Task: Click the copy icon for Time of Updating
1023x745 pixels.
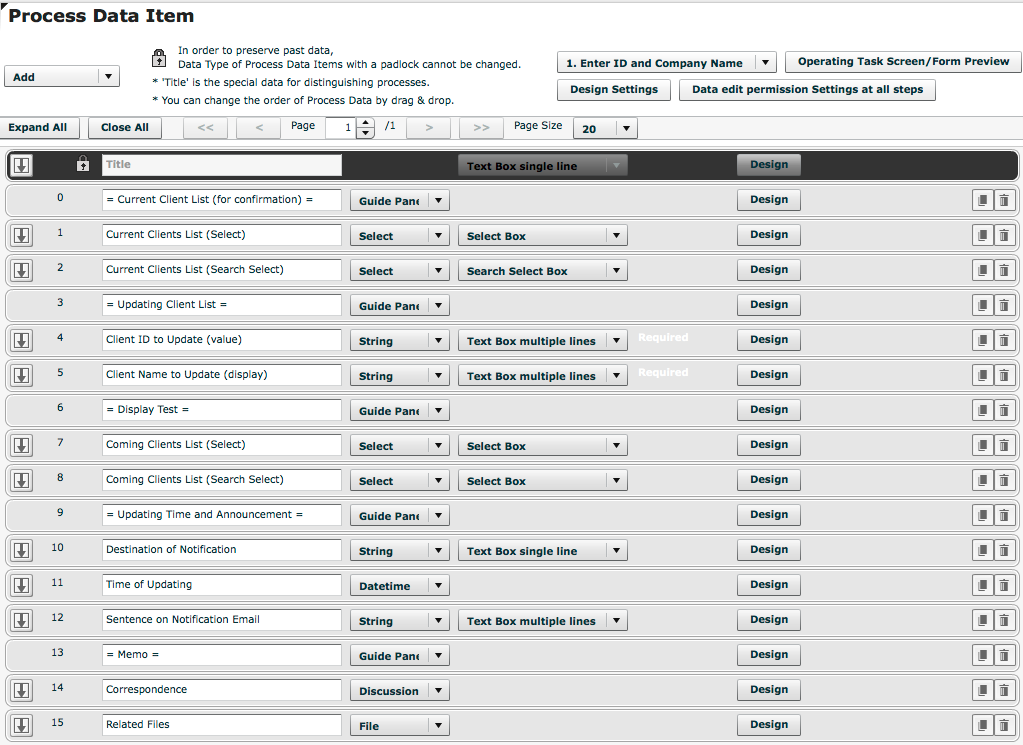Action: [x=982, y=584]
